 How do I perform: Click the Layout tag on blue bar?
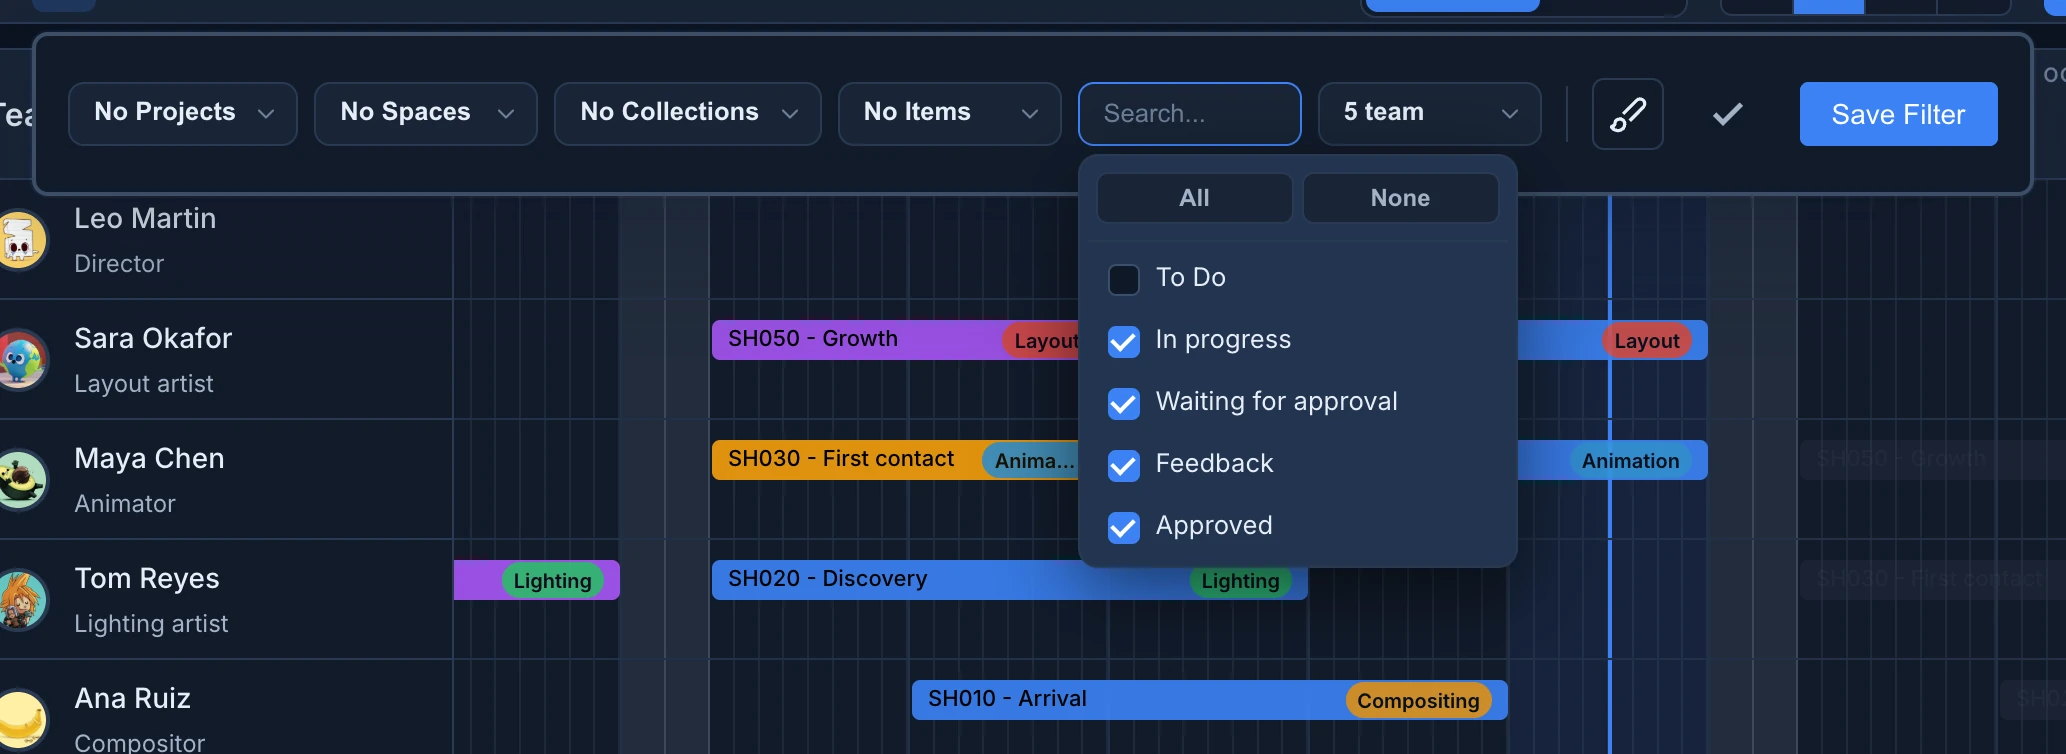(1646, 341)
